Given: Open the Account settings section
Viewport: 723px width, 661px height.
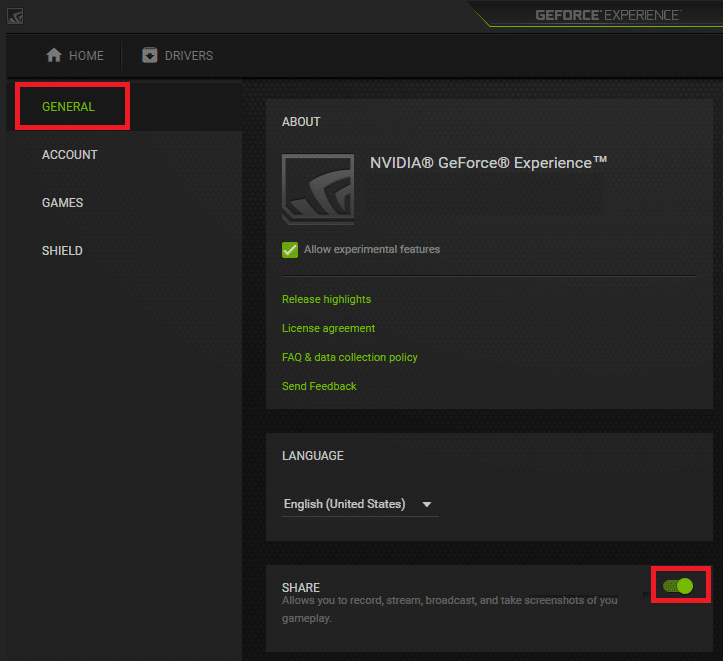Looking at the screenshot, I should 70,155.
